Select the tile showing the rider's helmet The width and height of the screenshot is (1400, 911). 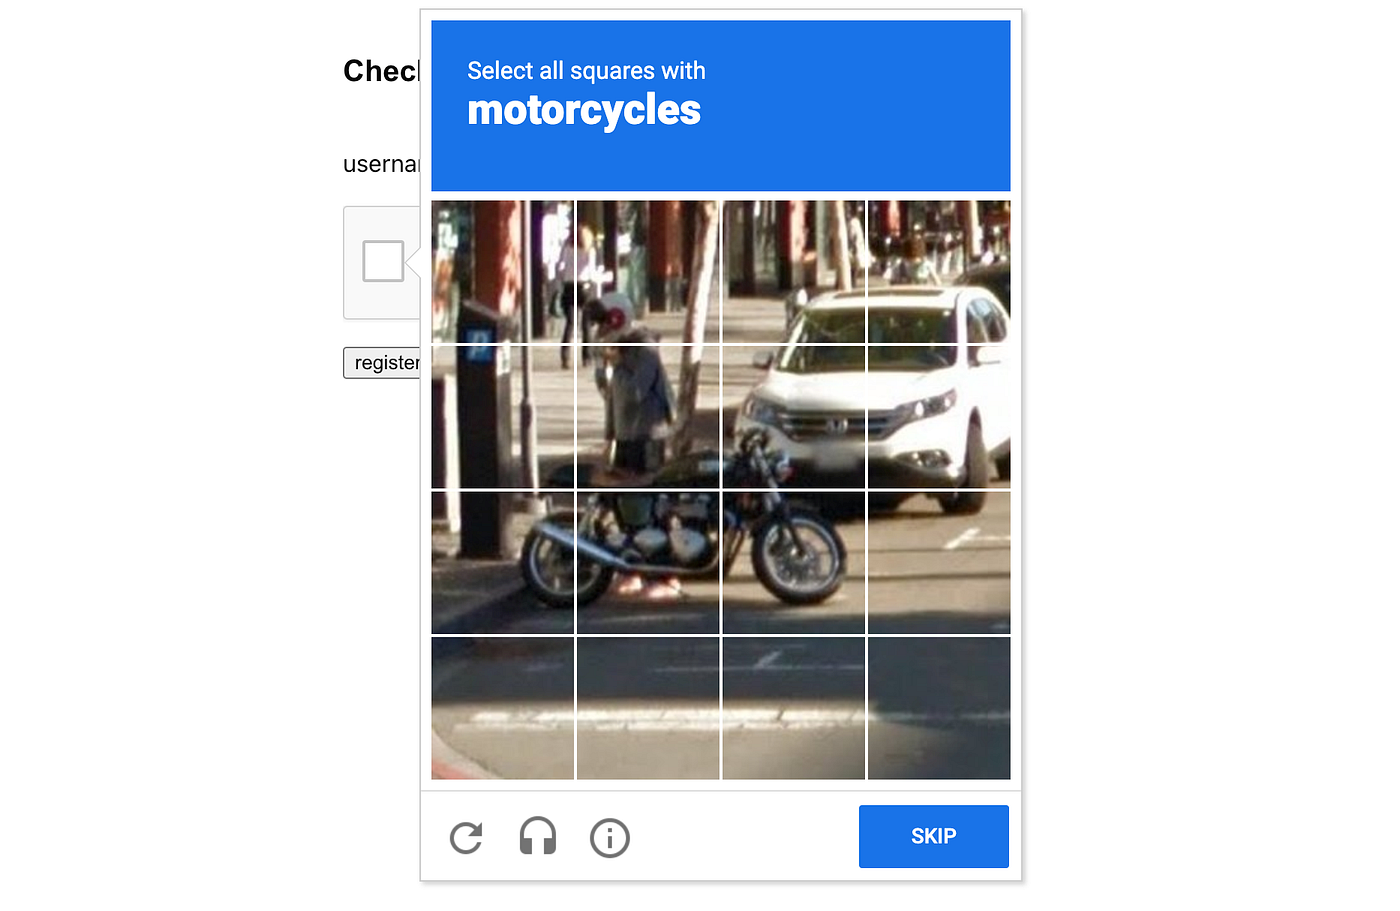(648, 272)
